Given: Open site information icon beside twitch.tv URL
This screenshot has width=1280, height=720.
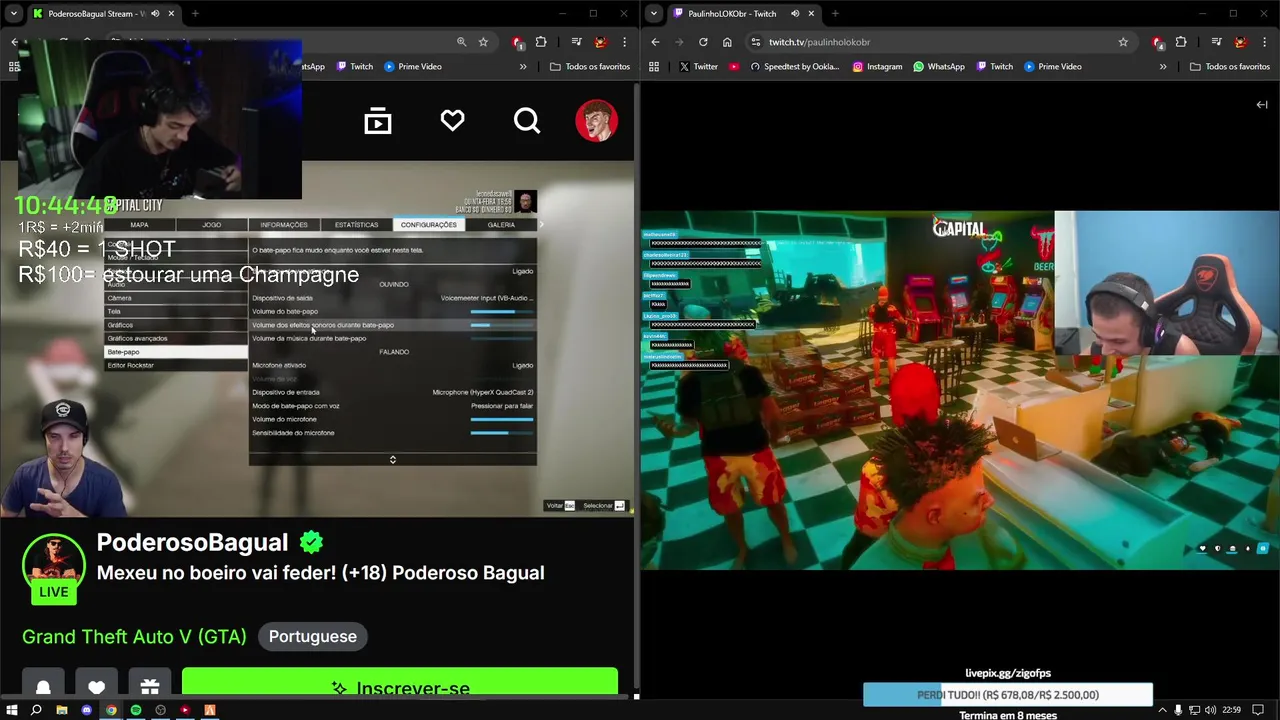Looking at the screenshot, I should click(756, 42).
